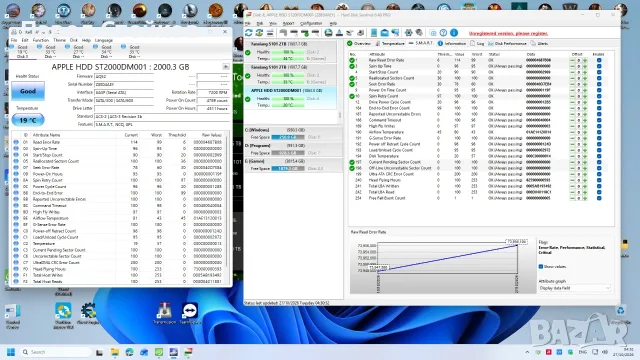
Task: Click the minus offset for Seek Error Rate row
Action: pos(572,84)
